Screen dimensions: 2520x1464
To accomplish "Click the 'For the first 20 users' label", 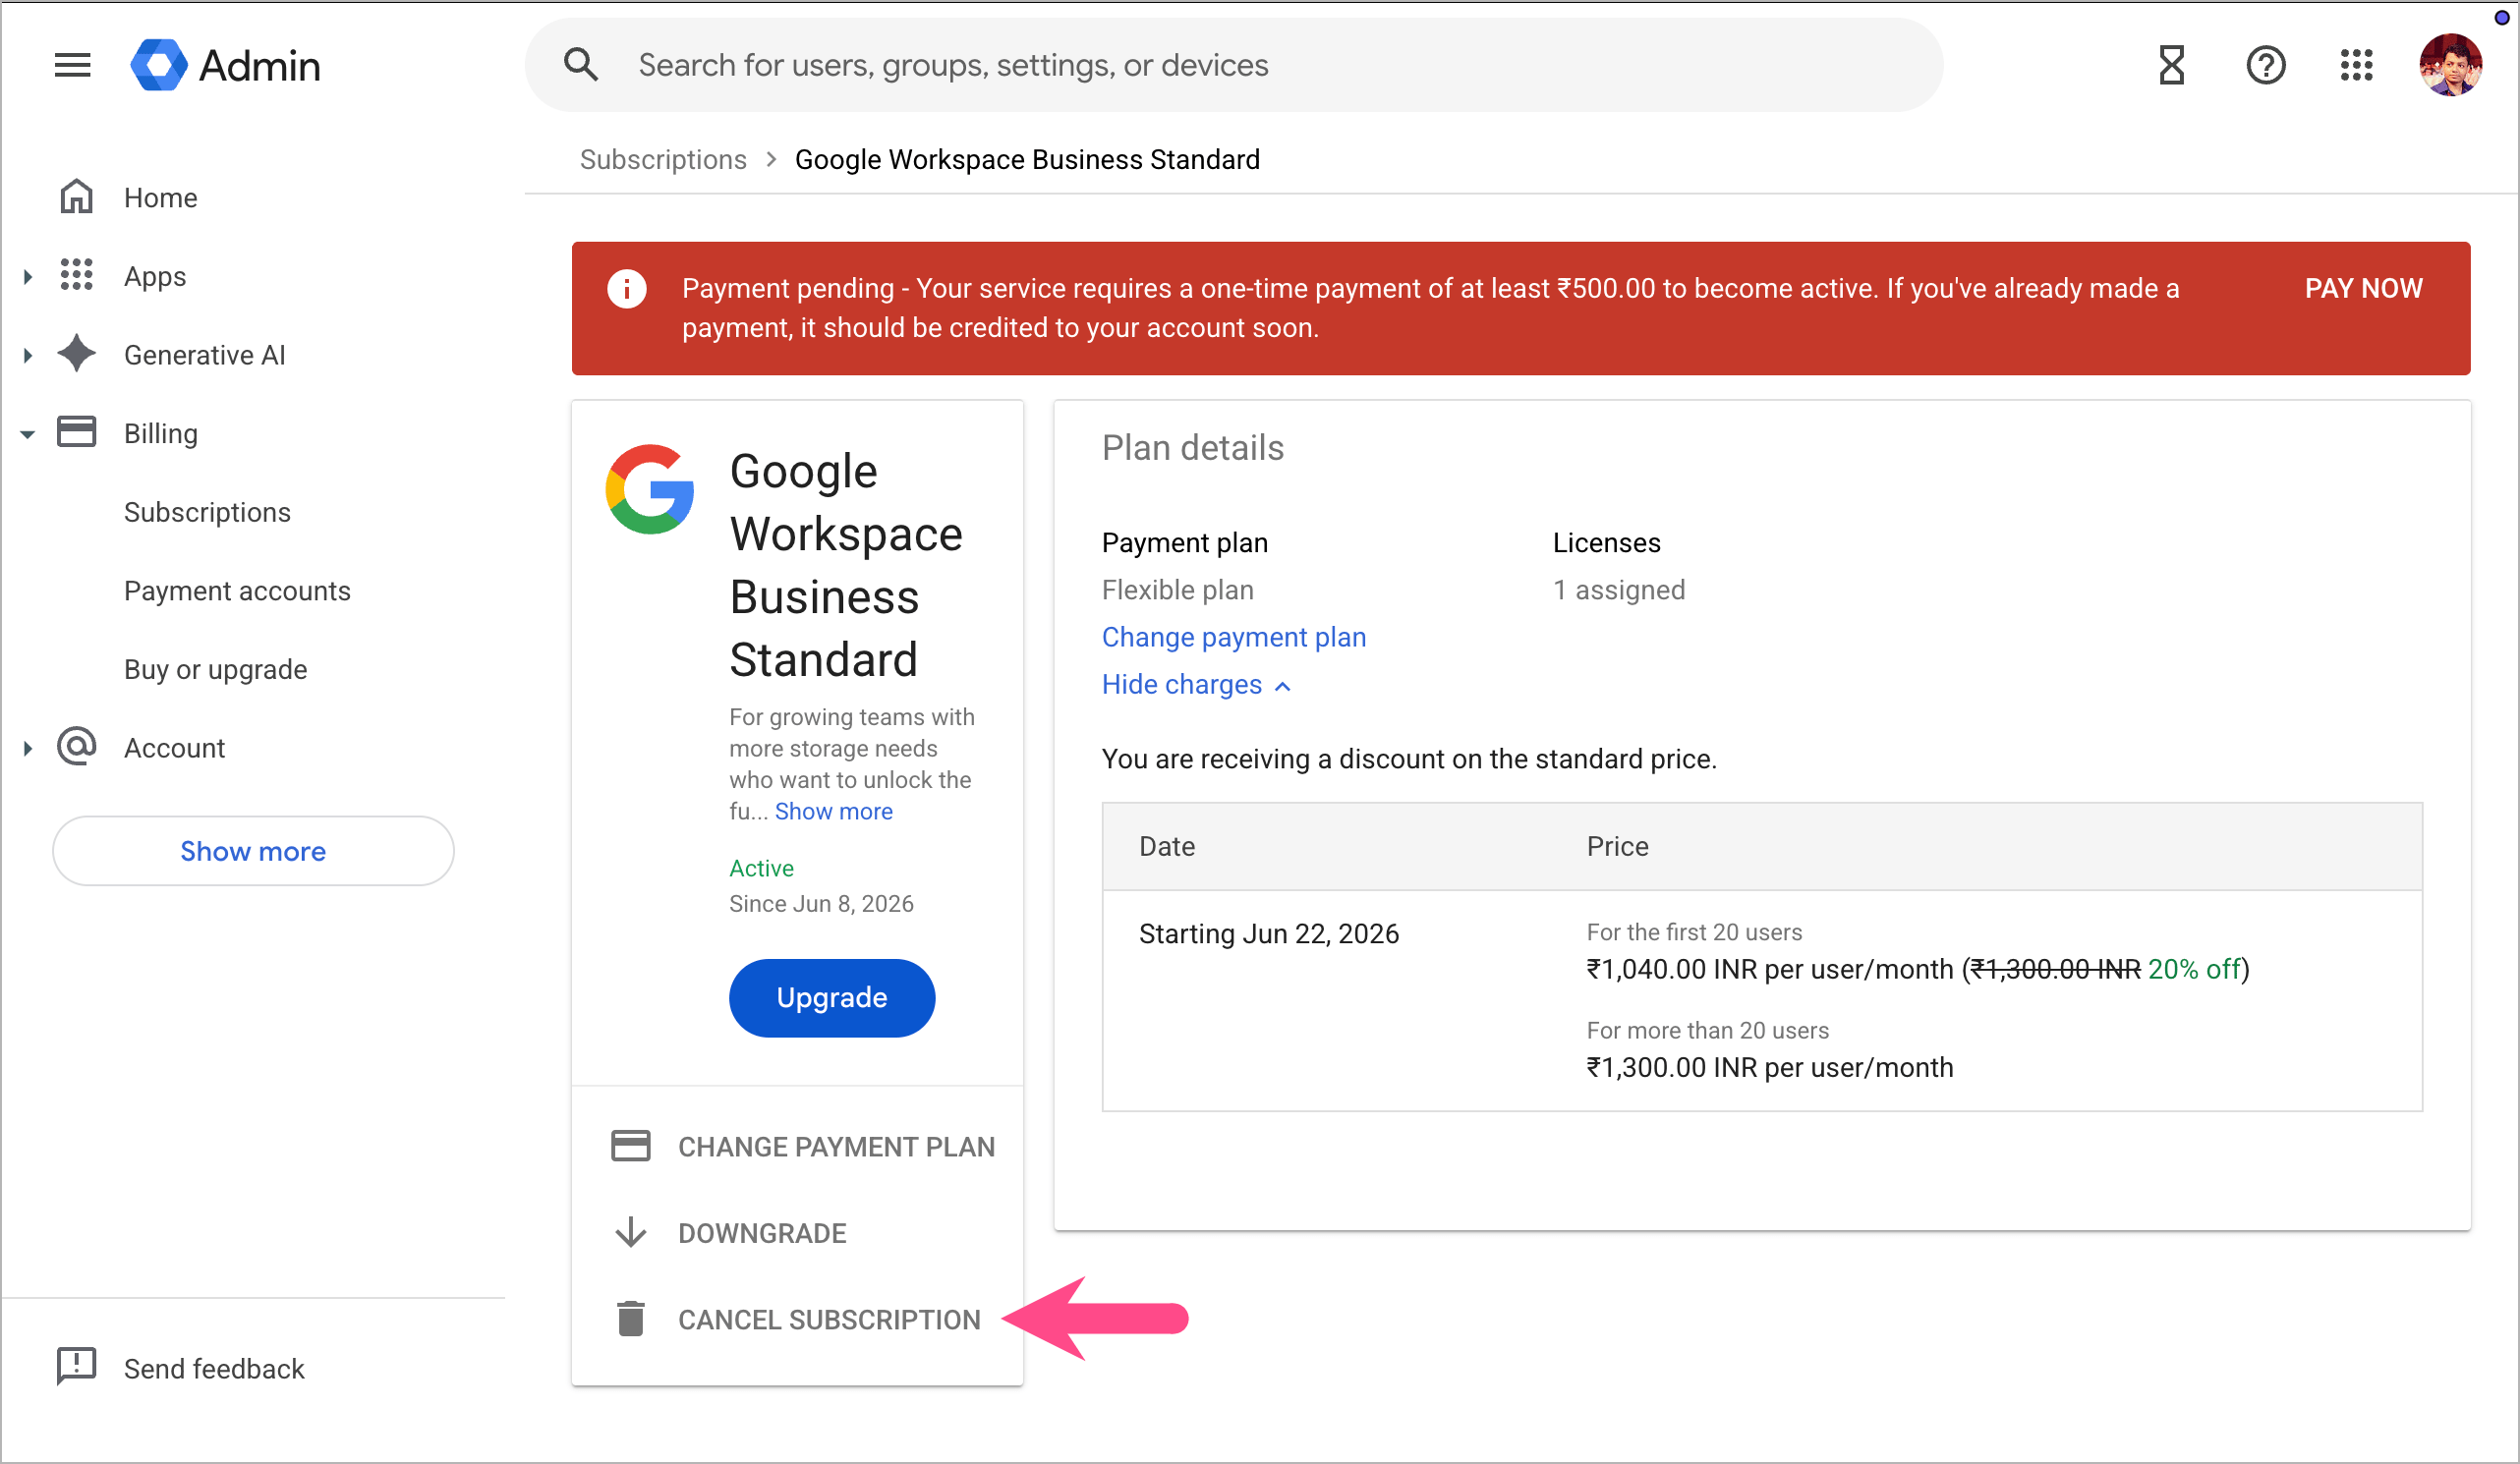I will pos(1694,932).
